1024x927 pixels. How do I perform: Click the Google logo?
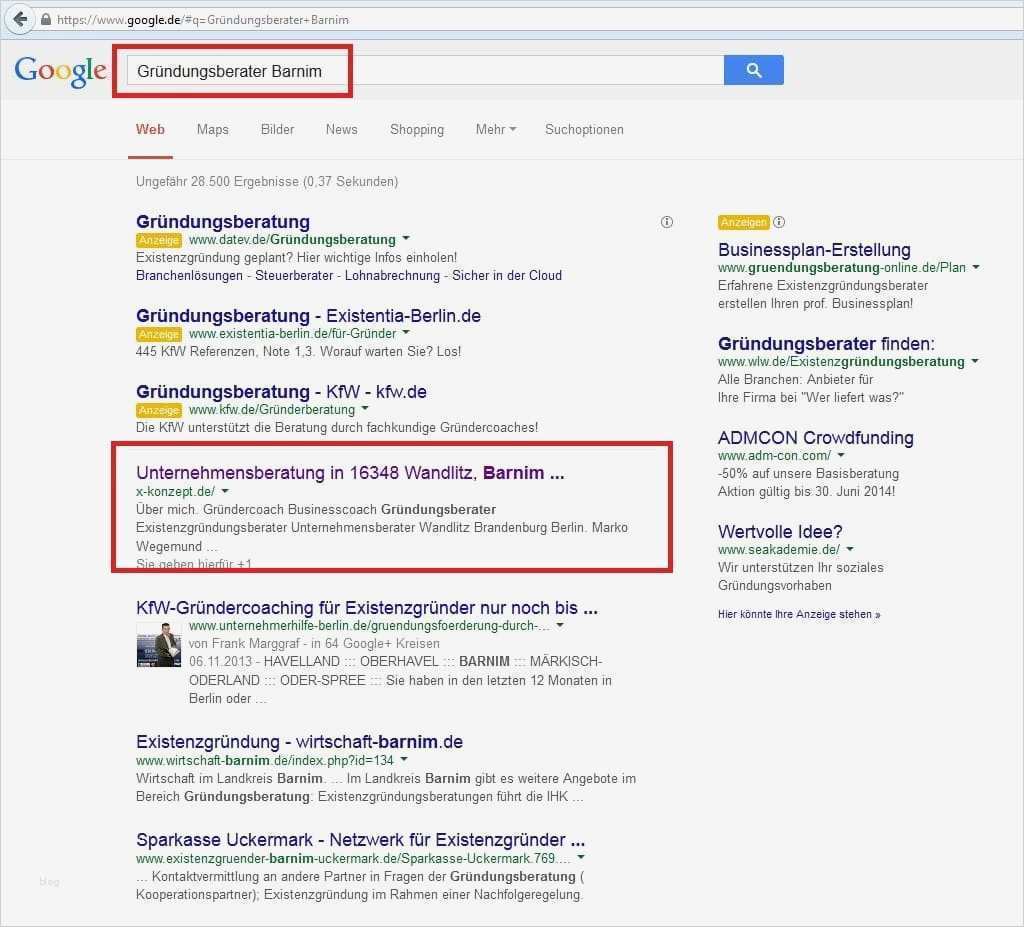point(60,71)
